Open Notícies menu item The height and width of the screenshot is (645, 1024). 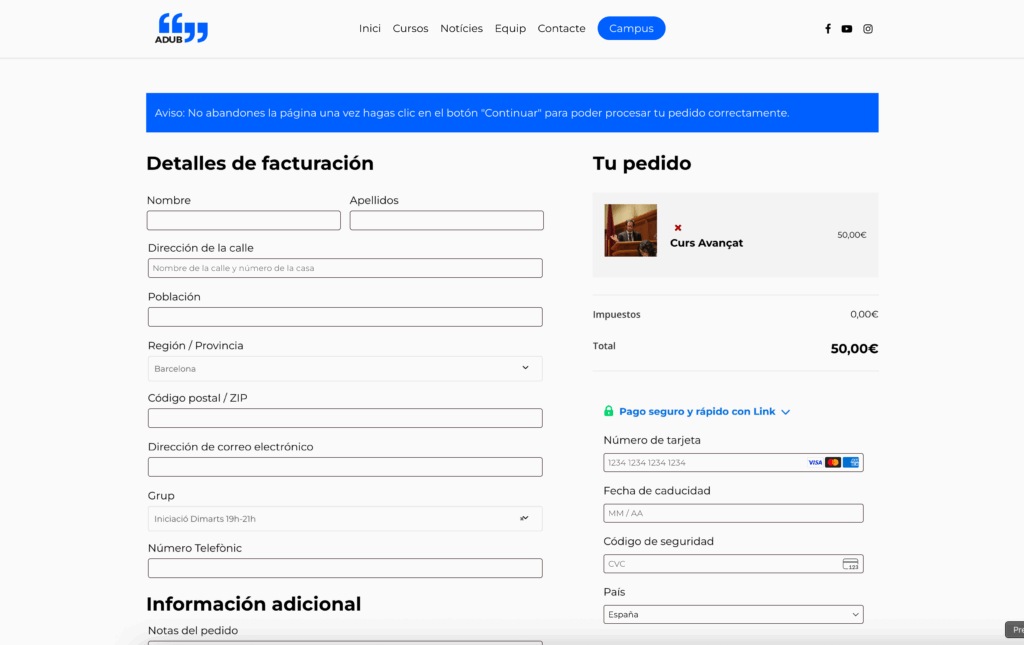click(461, 29)
